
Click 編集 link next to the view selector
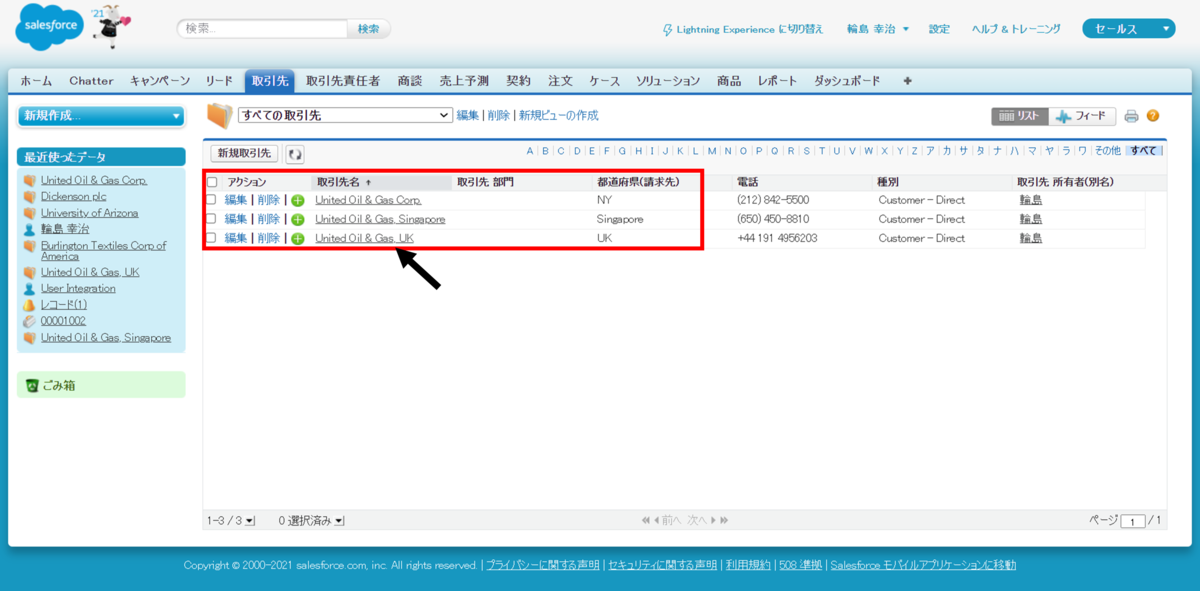[468, 116]
